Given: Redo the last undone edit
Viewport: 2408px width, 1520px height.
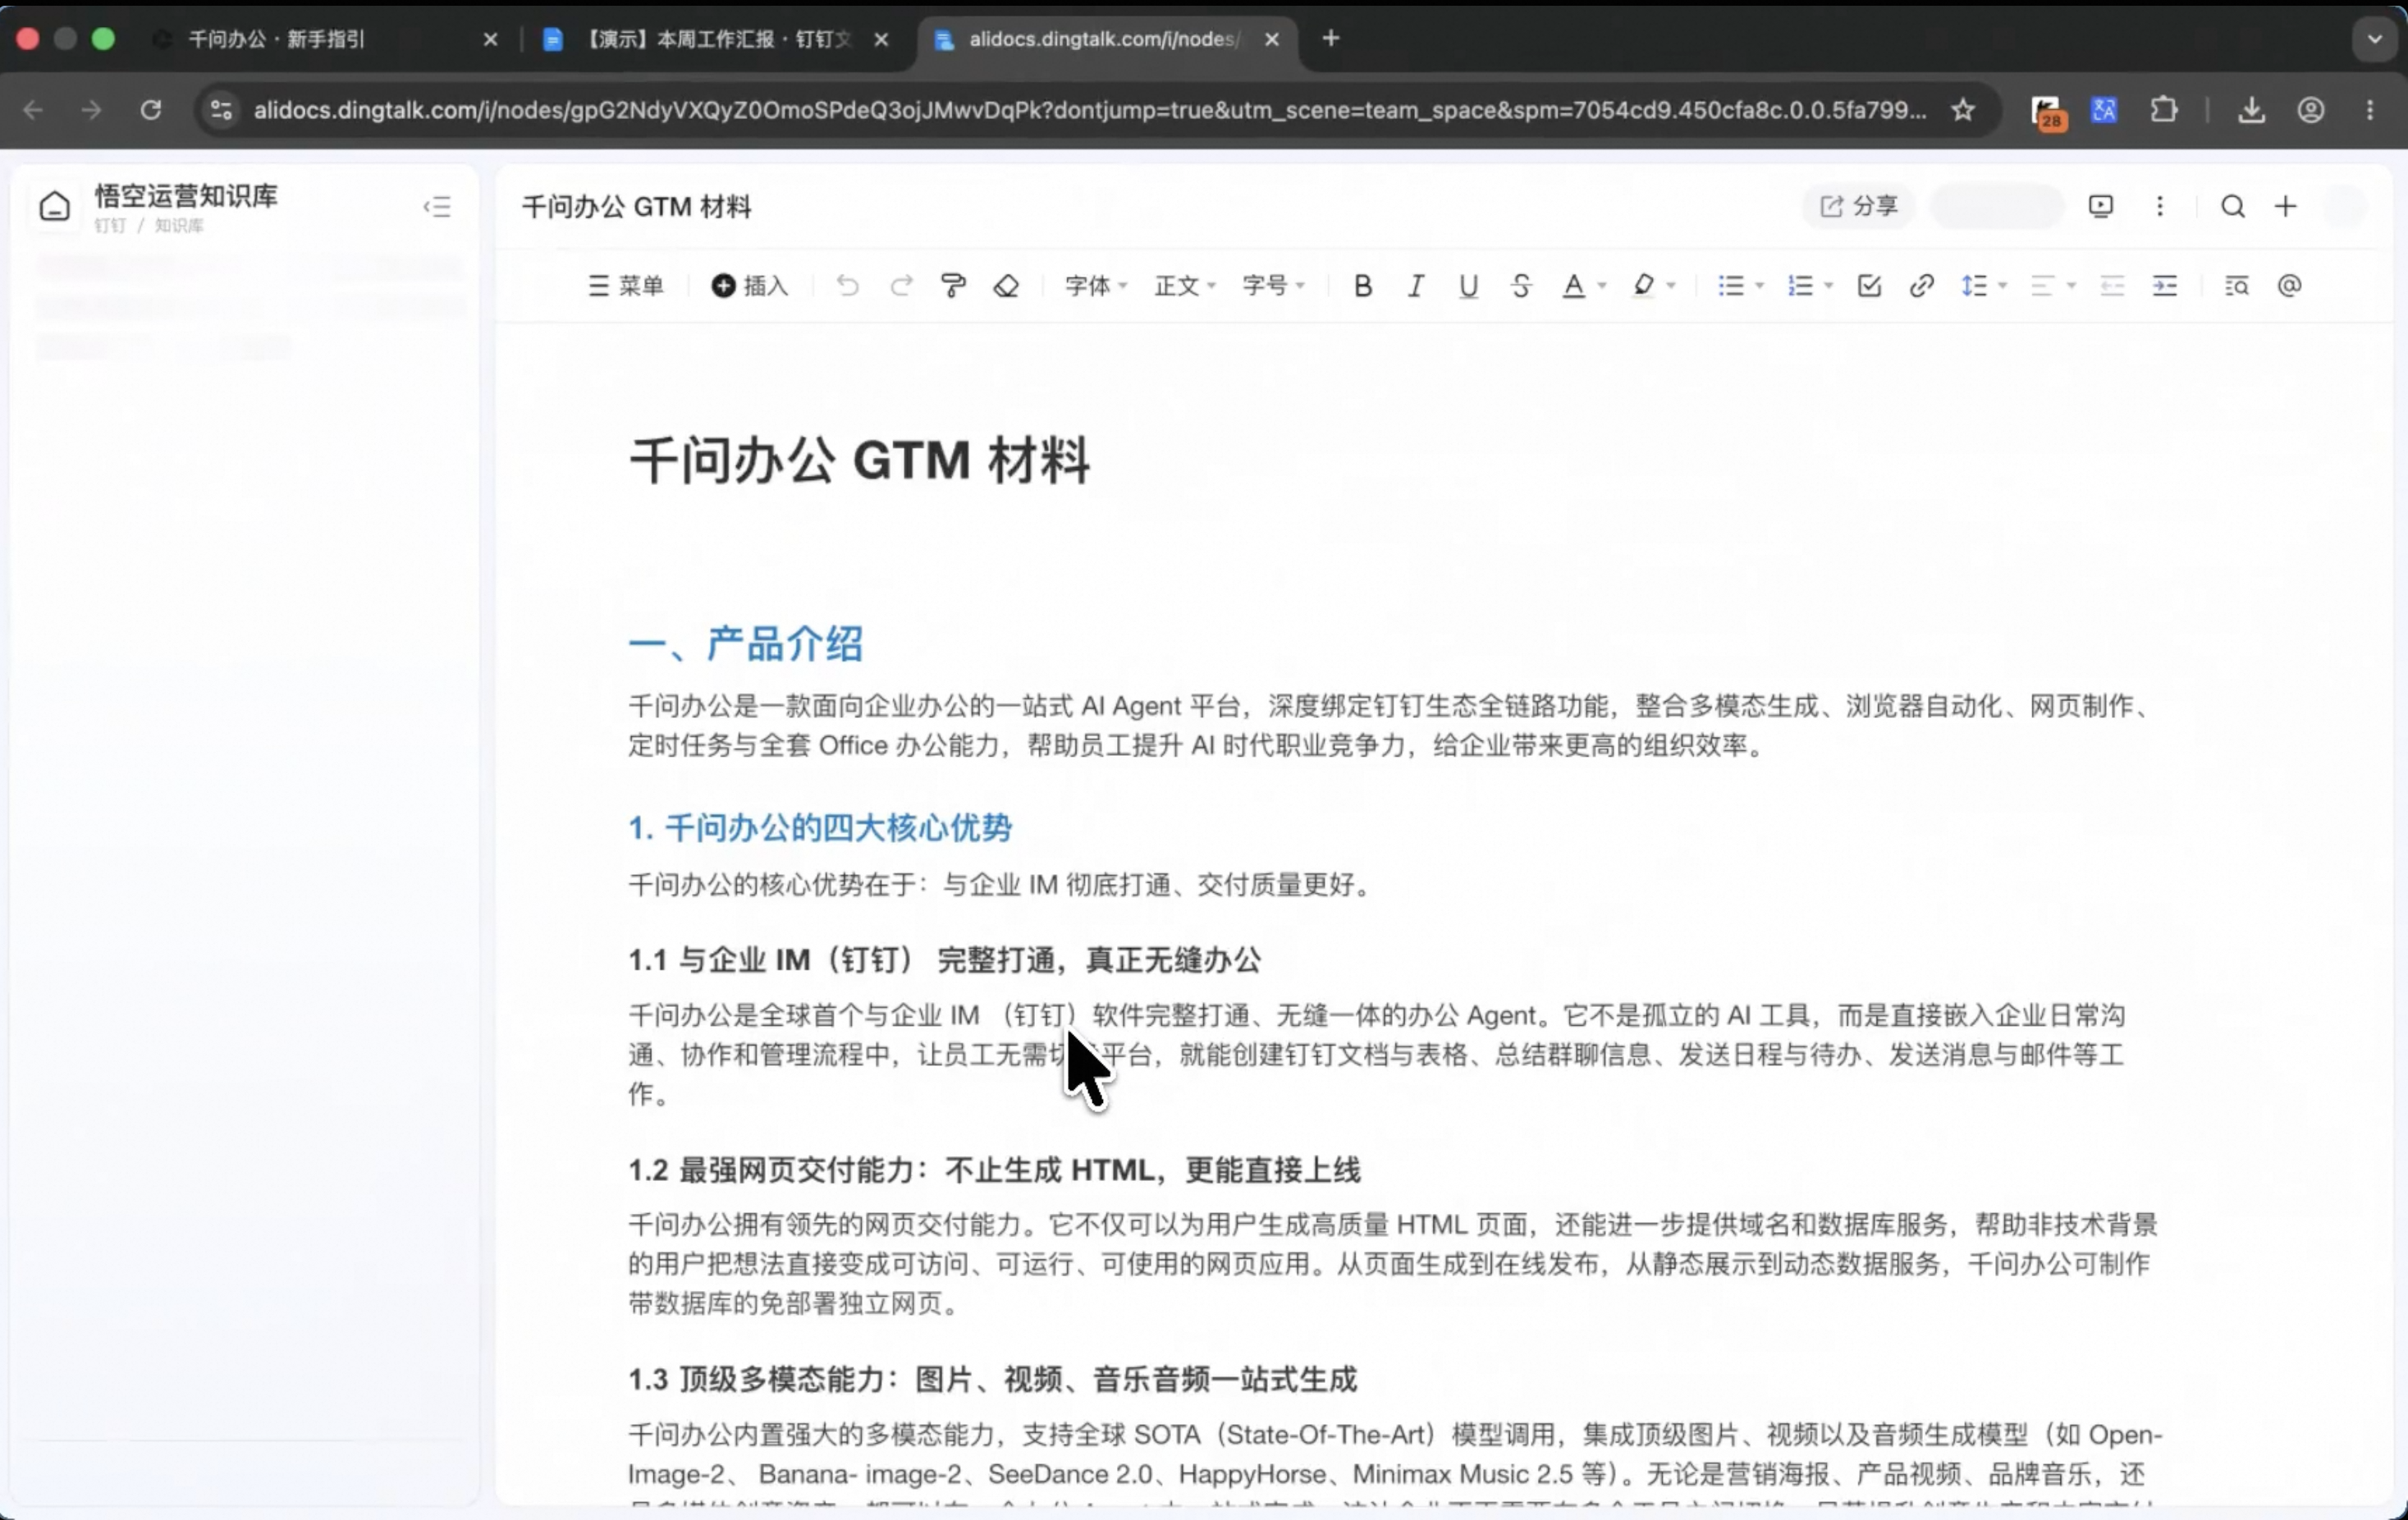Looking at the screenshot, I should tap(901, 286).
